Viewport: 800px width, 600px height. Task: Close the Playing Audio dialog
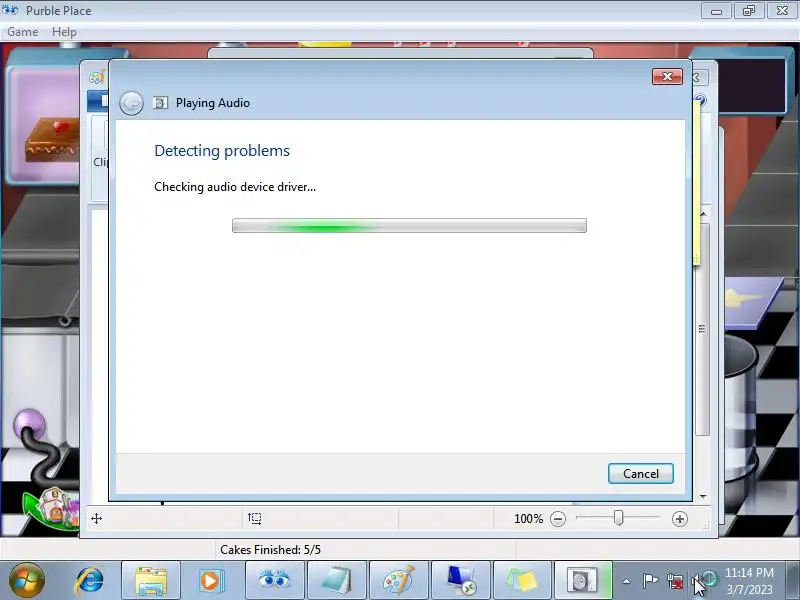[667, 77]
